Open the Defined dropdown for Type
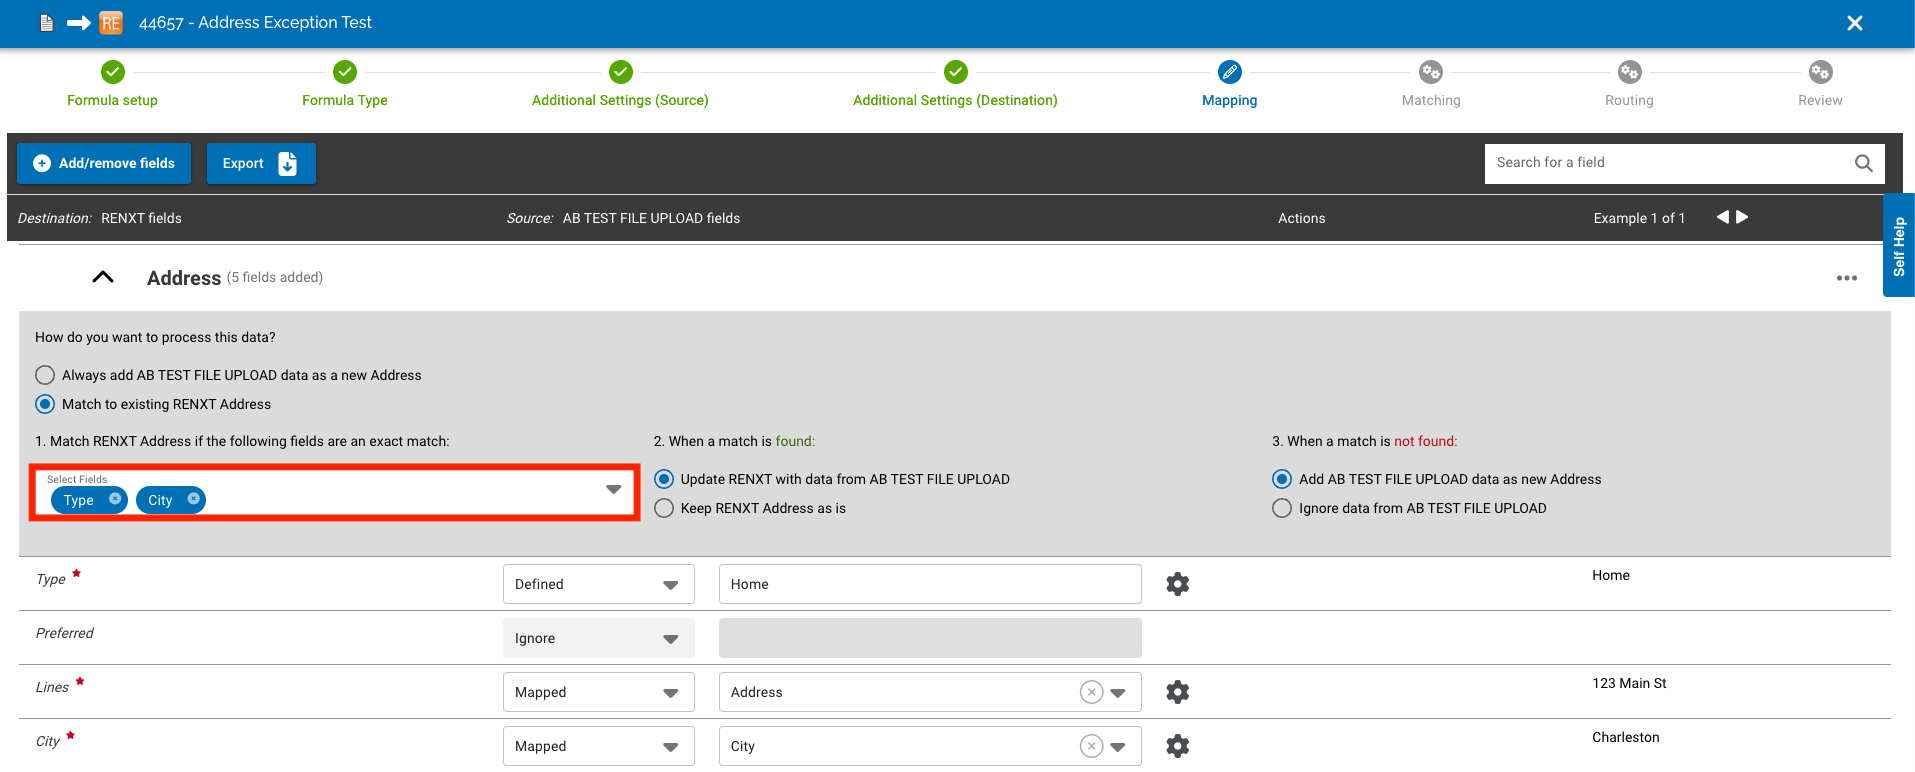The image size is (1915, 772). coord(598,584)
